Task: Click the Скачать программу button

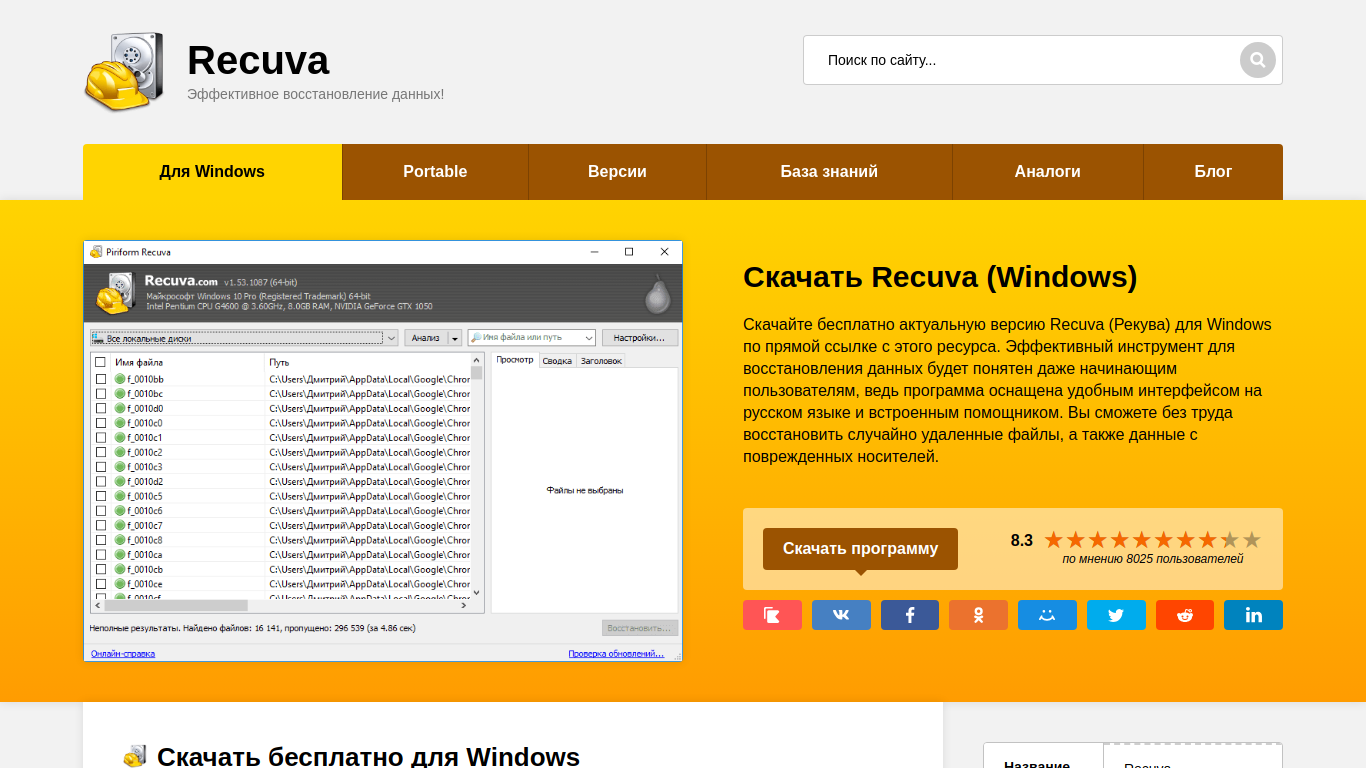Action: click(860, 549)
